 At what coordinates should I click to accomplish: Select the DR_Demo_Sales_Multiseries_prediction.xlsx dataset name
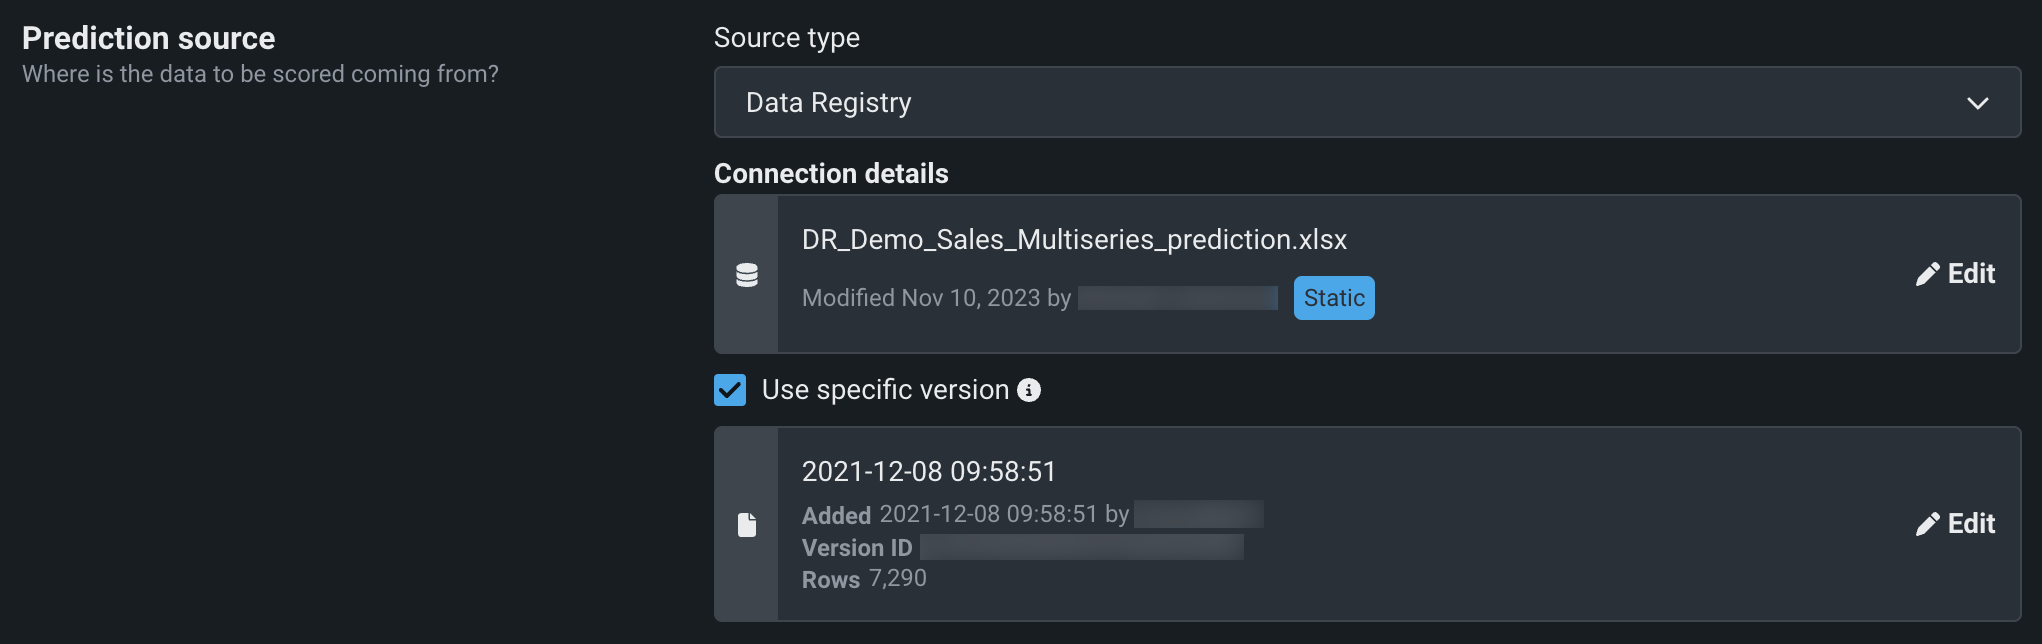tap(1074, 240)
